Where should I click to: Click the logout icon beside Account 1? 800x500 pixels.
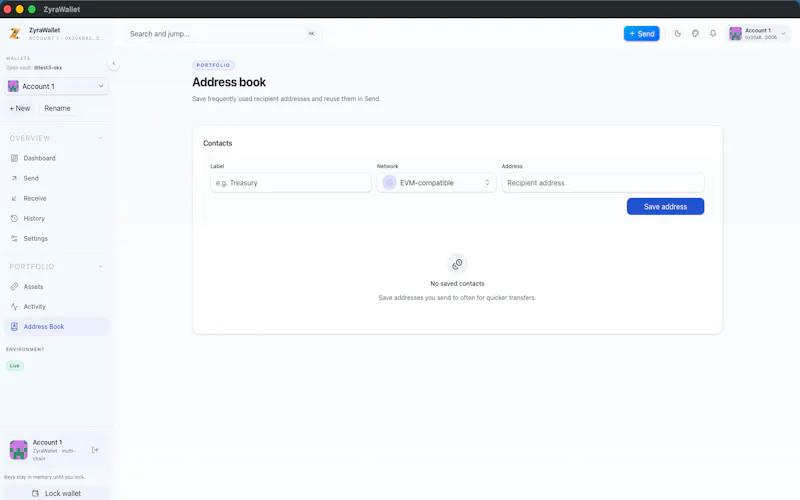[x=95, y=450]
